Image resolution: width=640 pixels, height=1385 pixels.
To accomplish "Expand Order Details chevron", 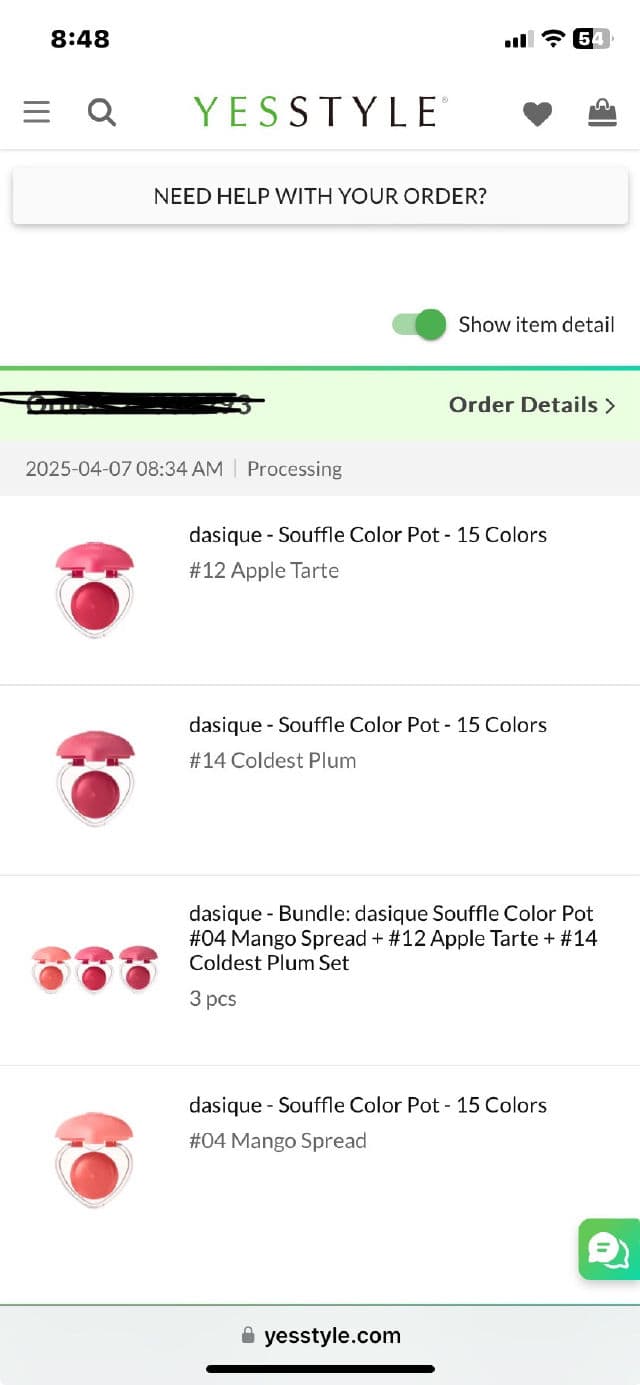I will [x=608, y=405].
